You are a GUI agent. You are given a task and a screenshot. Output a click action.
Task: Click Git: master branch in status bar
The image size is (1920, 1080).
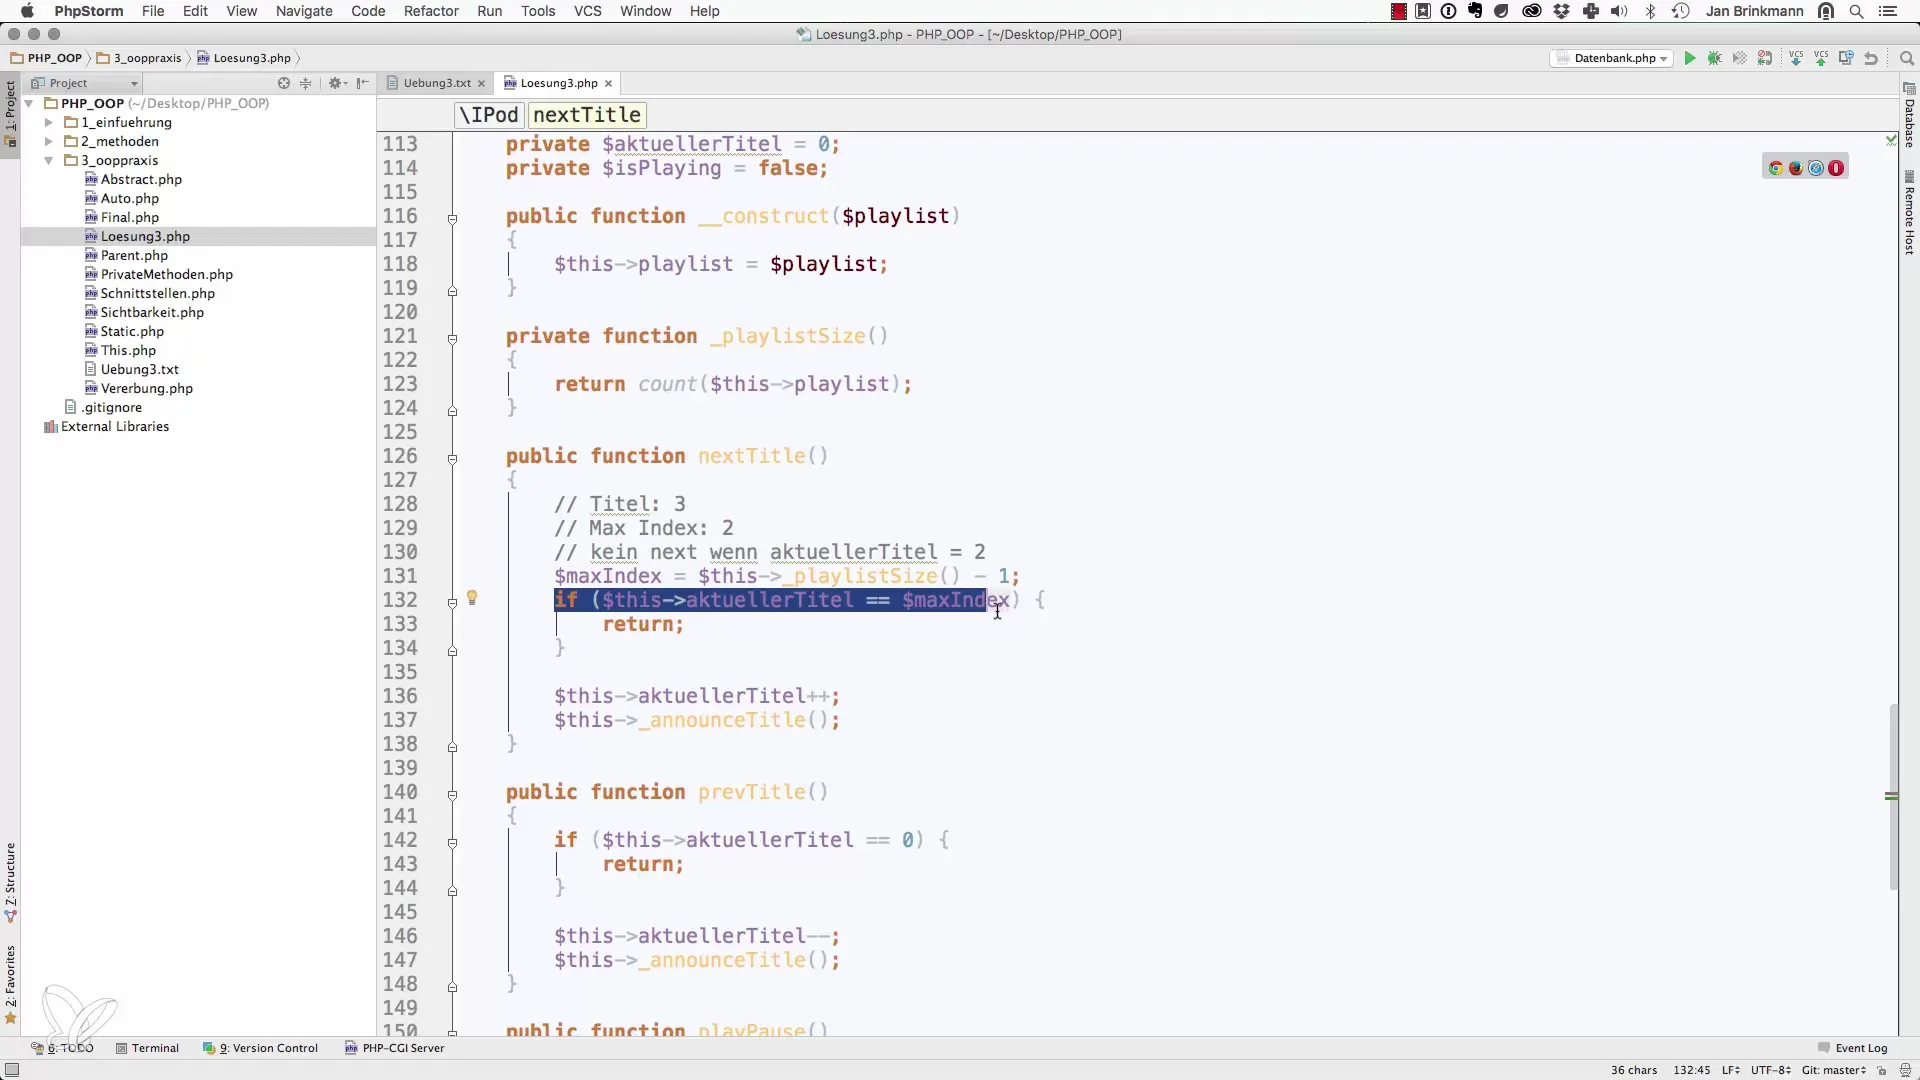click(x=1834, y=1070)
